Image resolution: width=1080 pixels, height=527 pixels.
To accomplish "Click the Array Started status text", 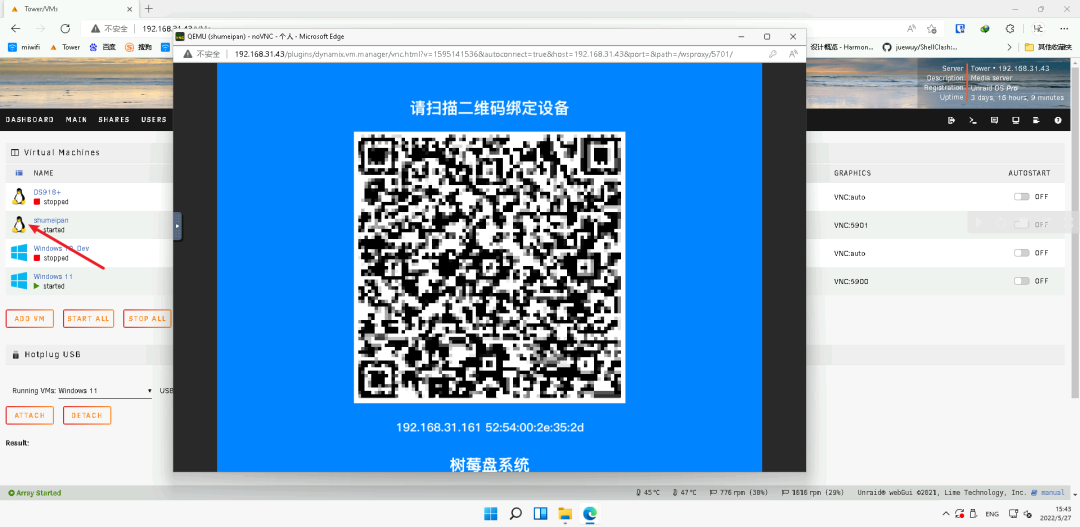I will click(x=34, y=493).
